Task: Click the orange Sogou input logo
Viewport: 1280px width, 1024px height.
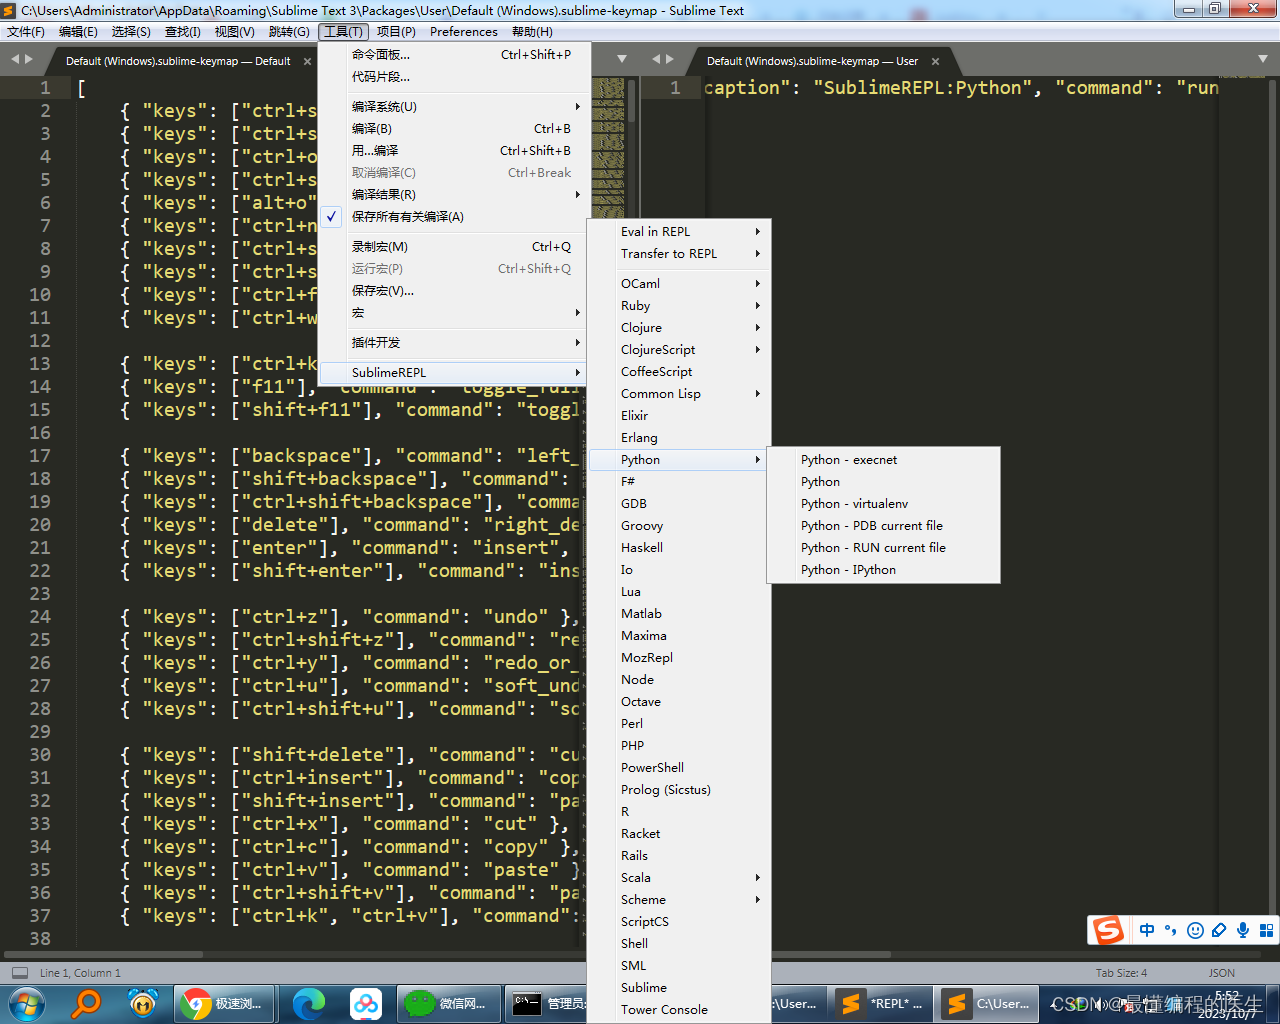Action: (1107, 930)
